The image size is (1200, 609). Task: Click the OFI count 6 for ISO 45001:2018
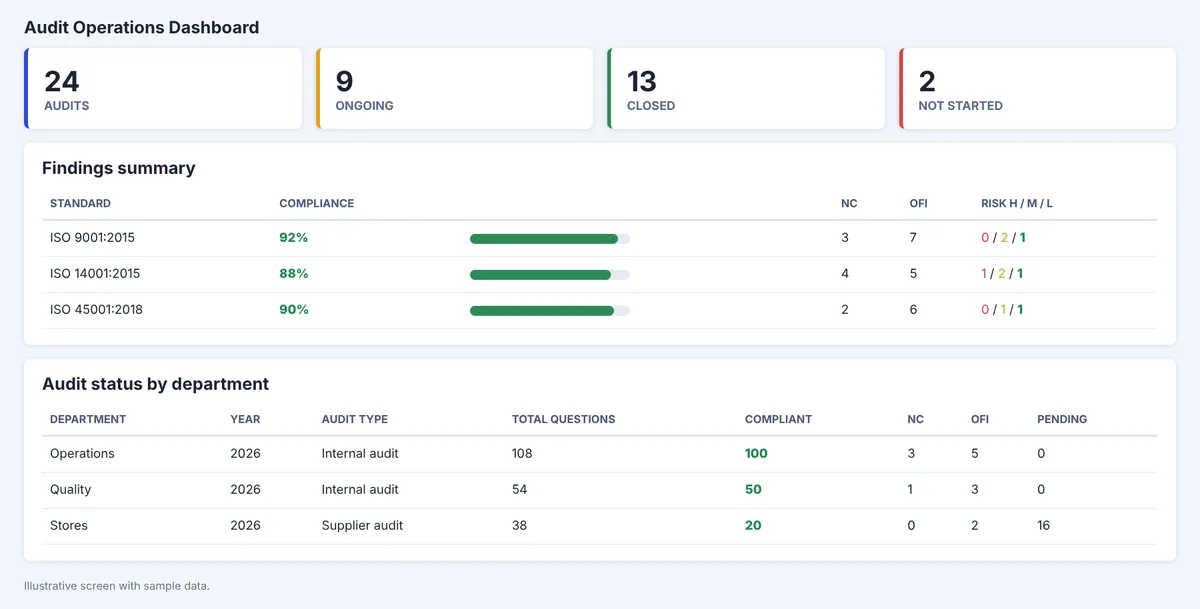tap(913, 310)
